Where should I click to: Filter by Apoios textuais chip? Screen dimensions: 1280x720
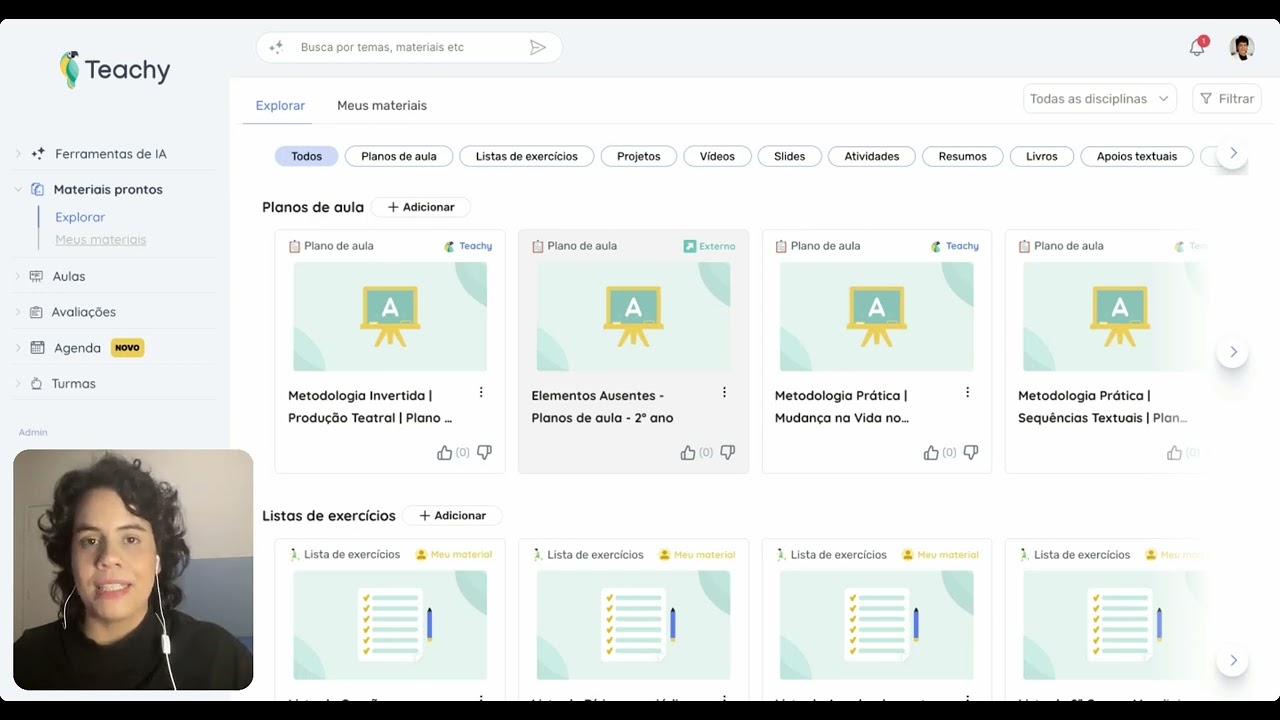point(1137,156)
